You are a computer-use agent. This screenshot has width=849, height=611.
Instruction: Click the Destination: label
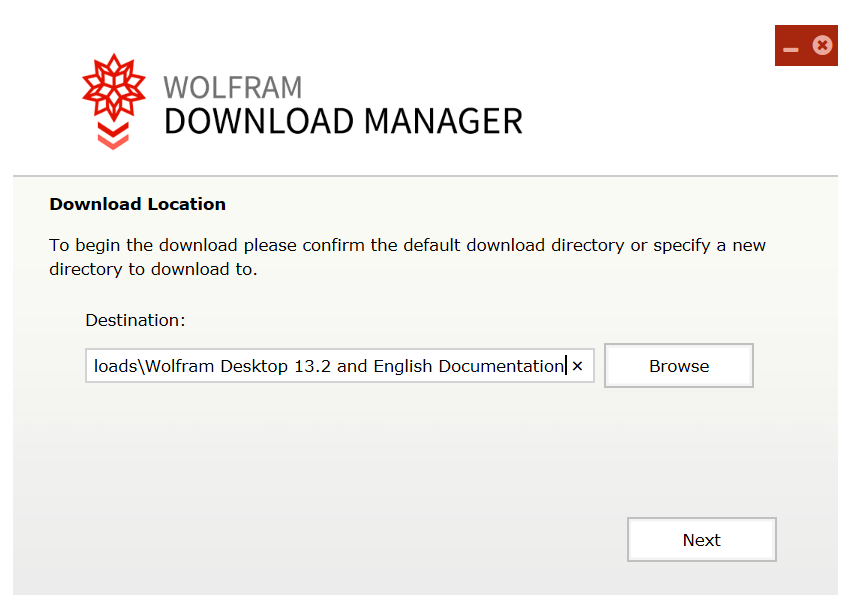[135, 320]
